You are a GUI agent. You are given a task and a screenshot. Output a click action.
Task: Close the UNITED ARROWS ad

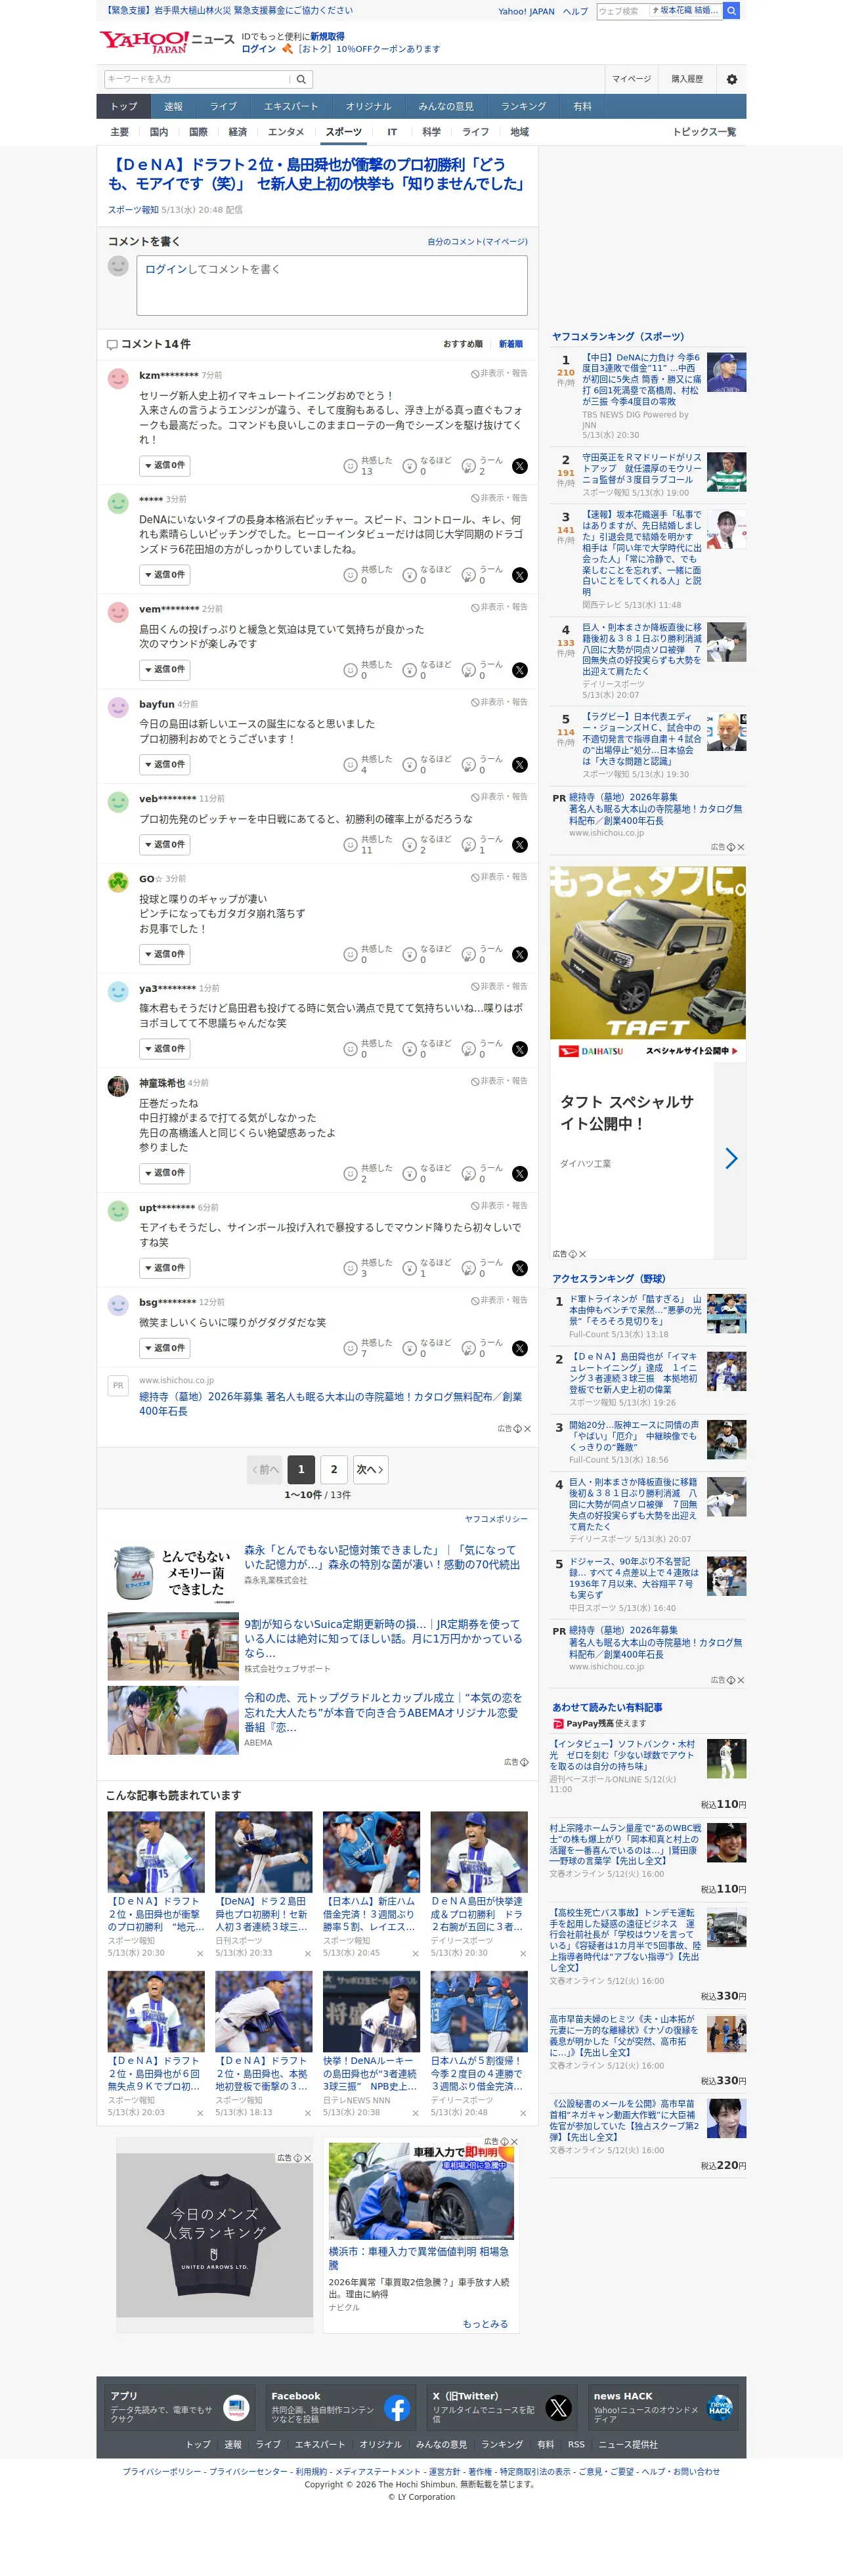point(307,2158)
